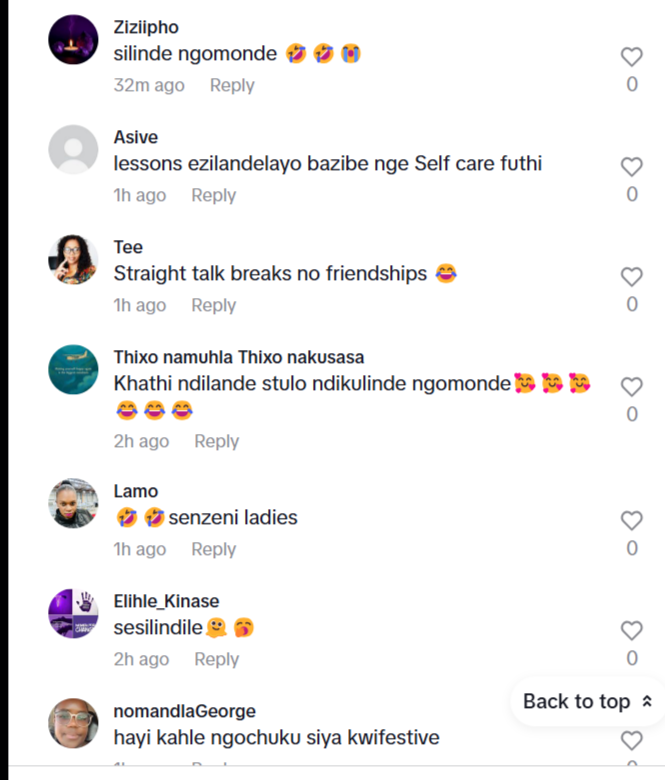Like Ziziipho's comment with the heart icon
This screenshot has width=665, height=780.
pyautogui.click(x=631, y=57)
